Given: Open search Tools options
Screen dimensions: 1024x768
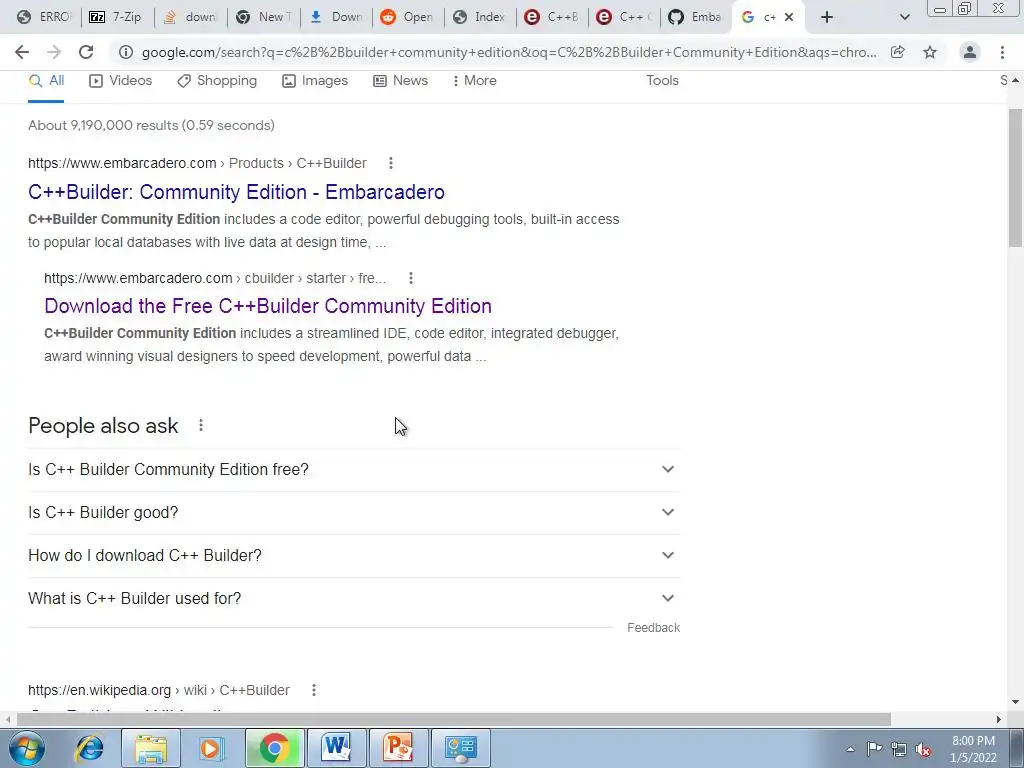Looking at the screenshot, I should [x=662, y=81].
